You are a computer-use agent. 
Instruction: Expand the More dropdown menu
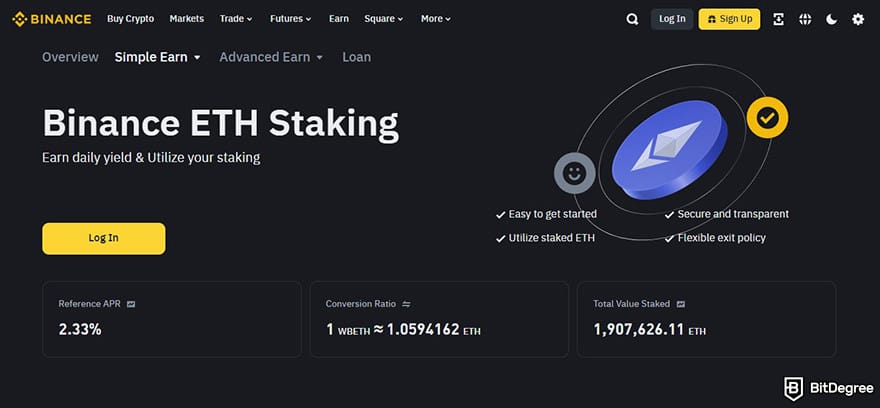(436, 19)
